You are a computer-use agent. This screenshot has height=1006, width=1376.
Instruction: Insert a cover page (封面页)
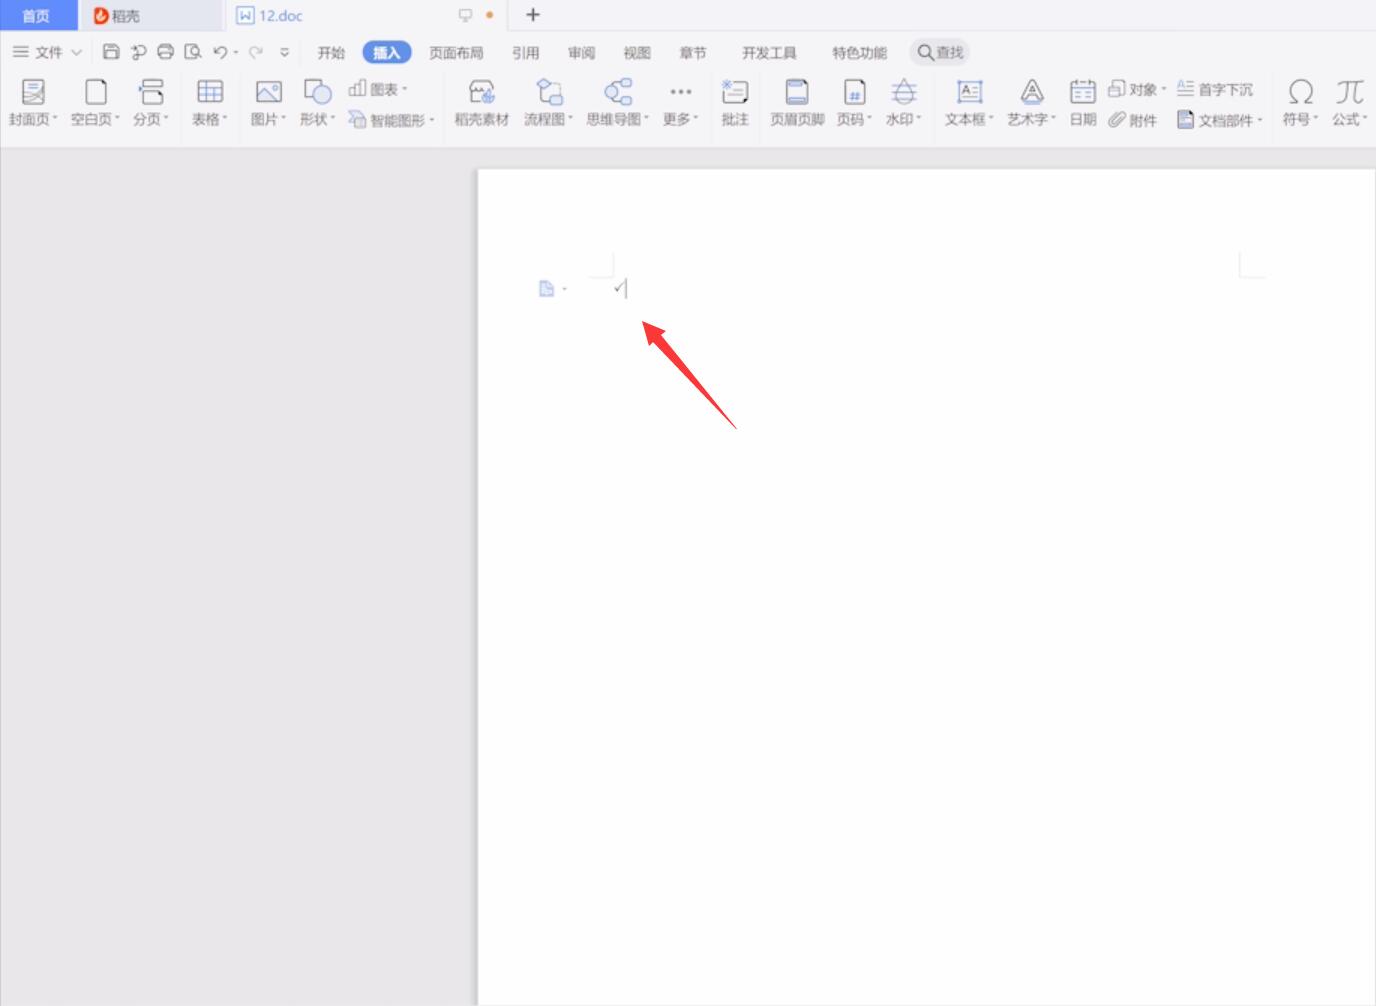[x=33, y=103]
